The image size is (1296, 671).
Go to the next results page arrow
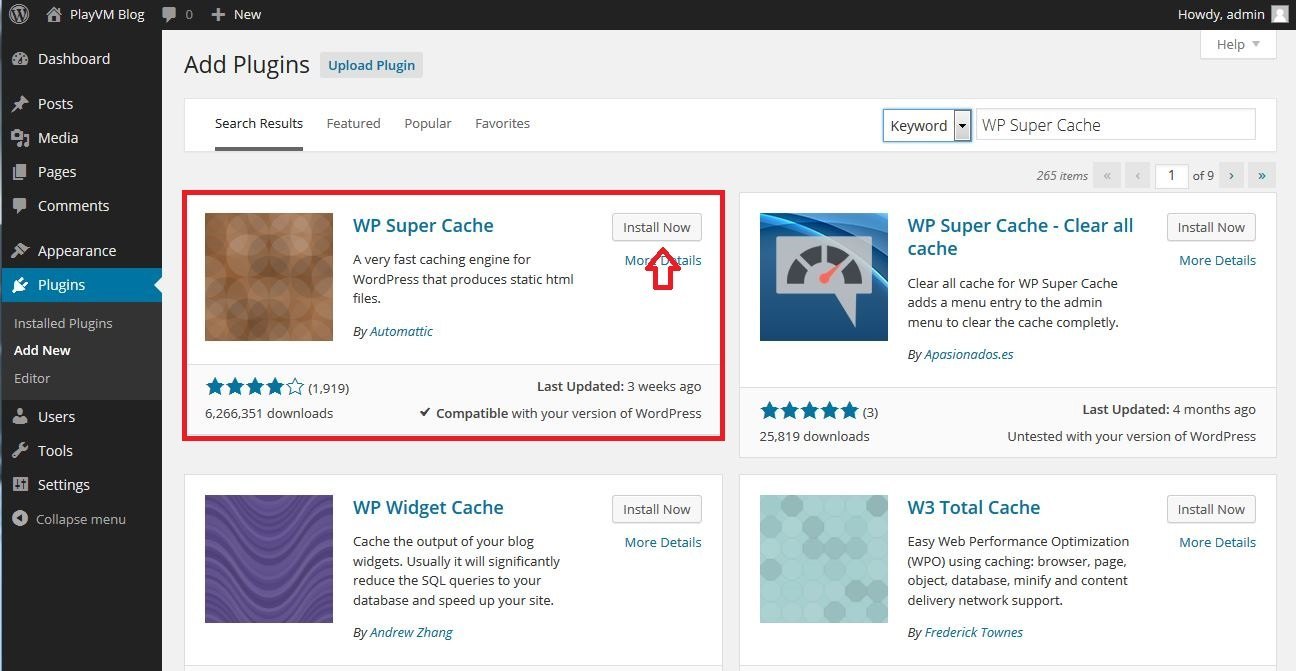(1231, 175)
